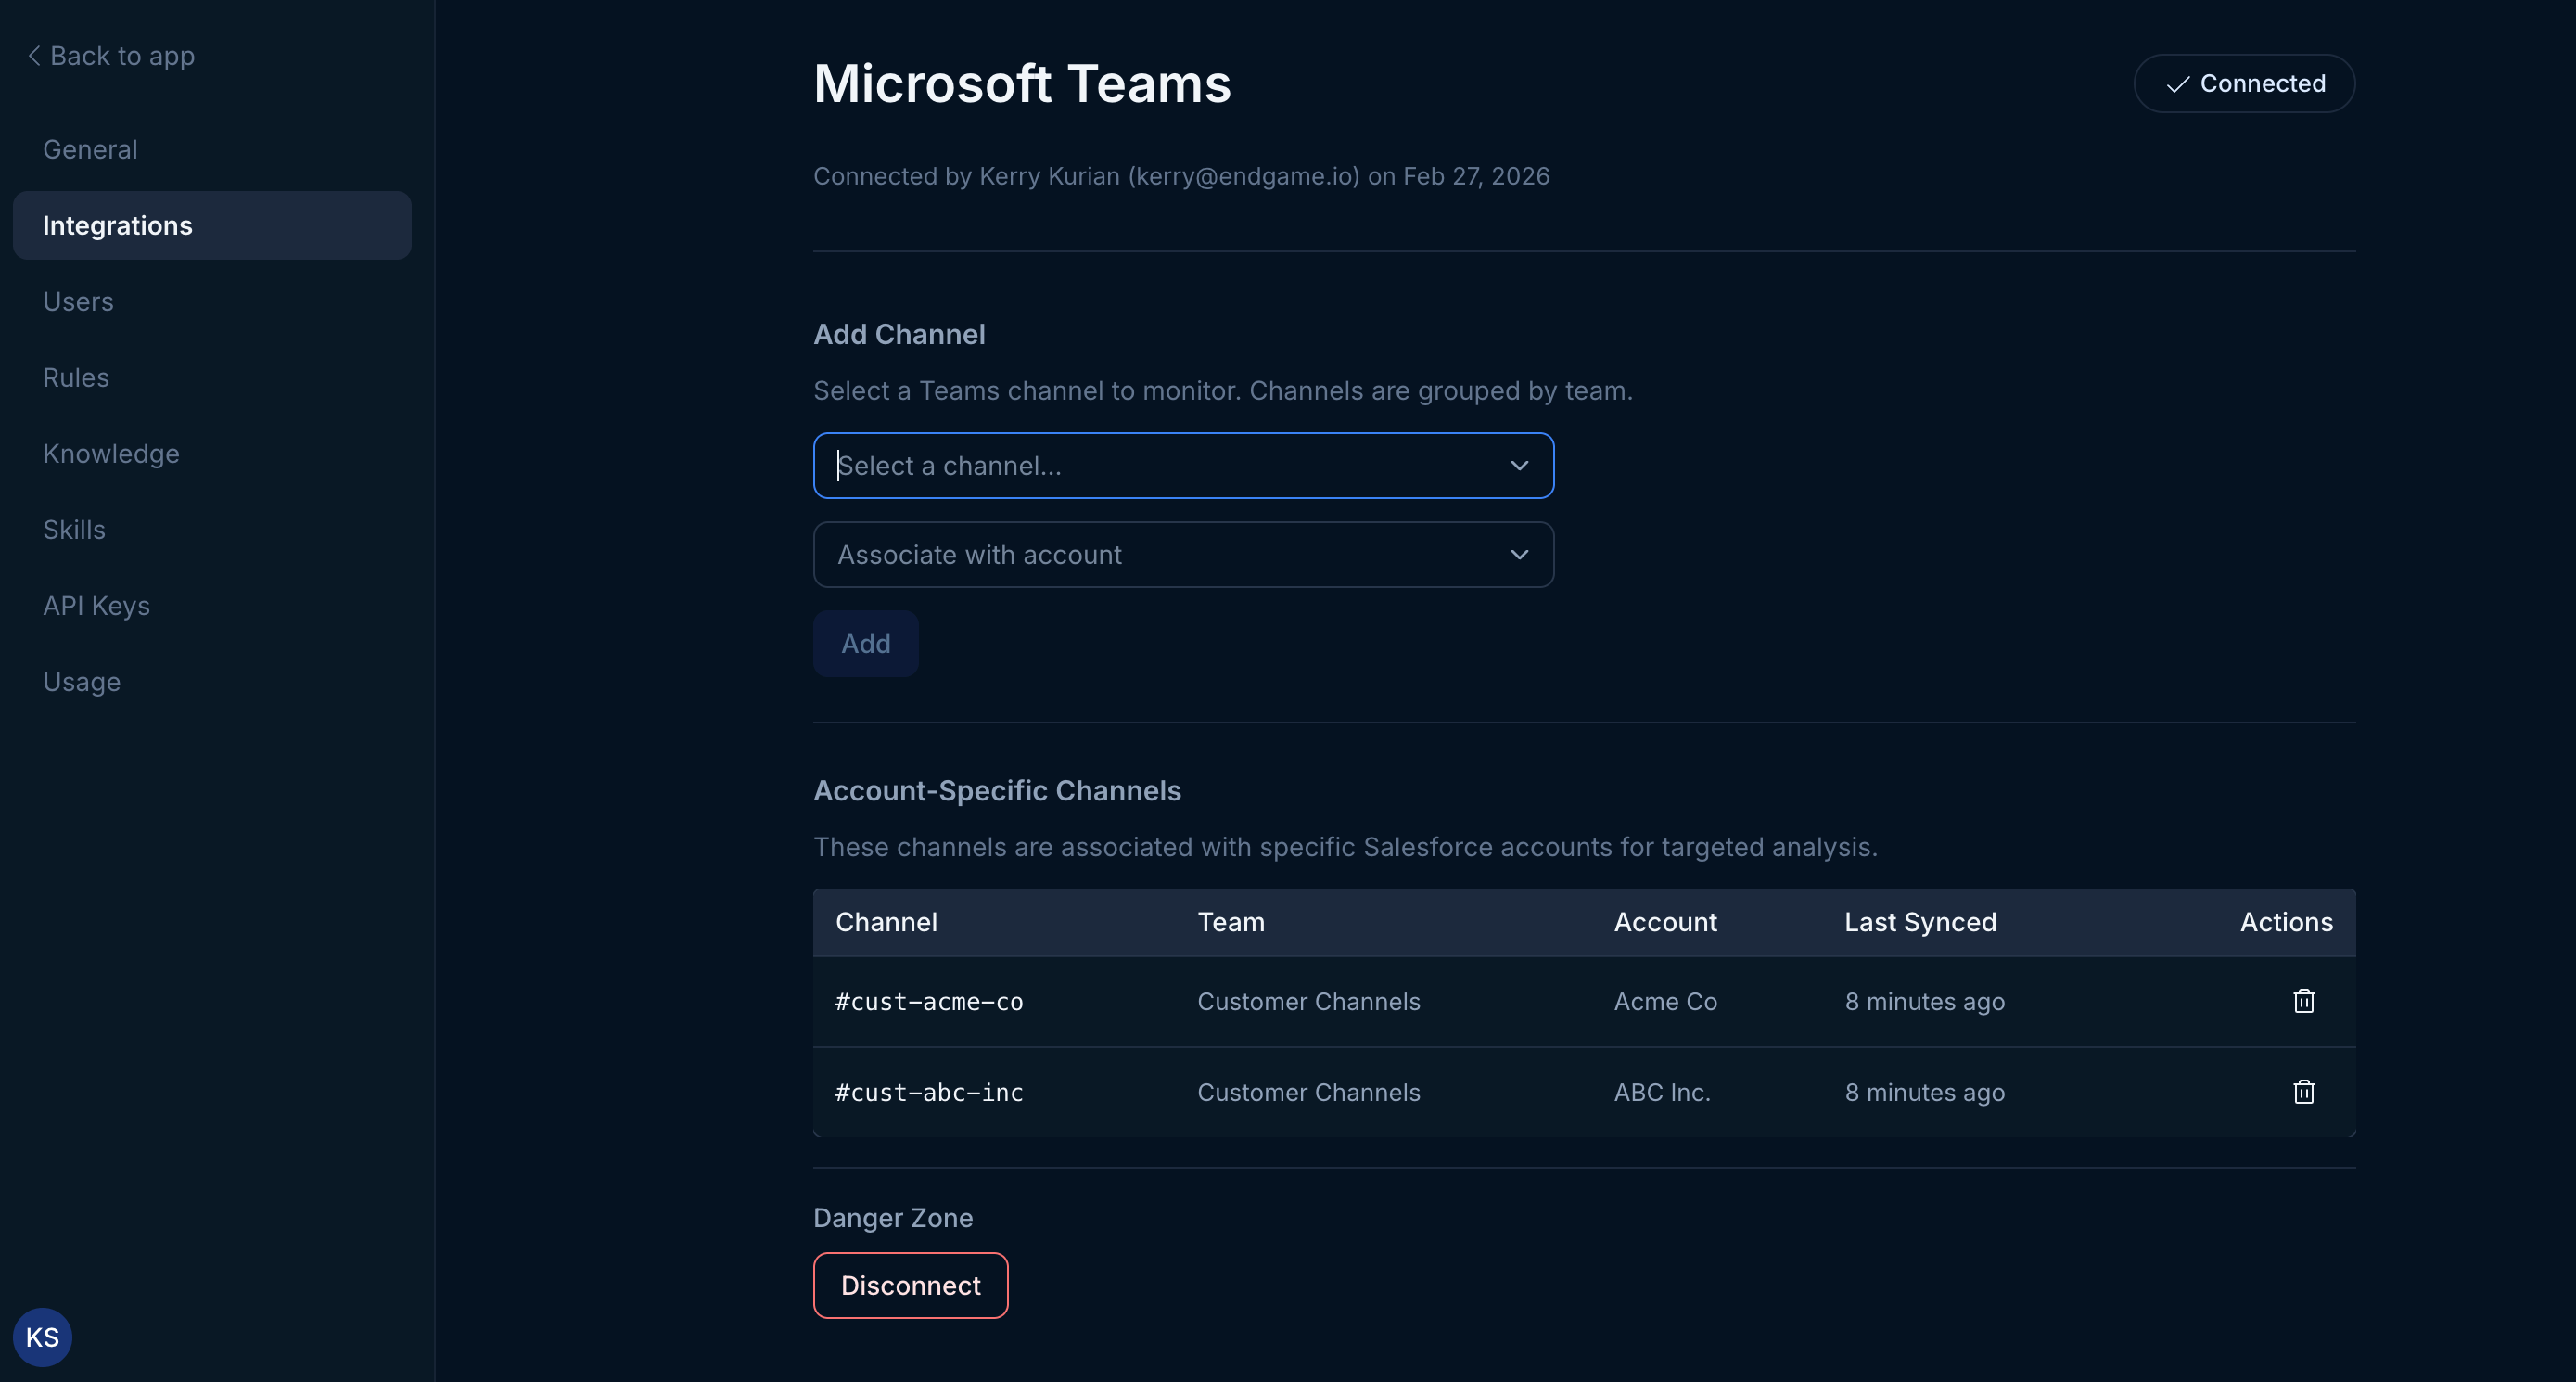Click the chevron on the channel selector
This screenshot has height=1382, width=2576.
(x=1519, y=465)
